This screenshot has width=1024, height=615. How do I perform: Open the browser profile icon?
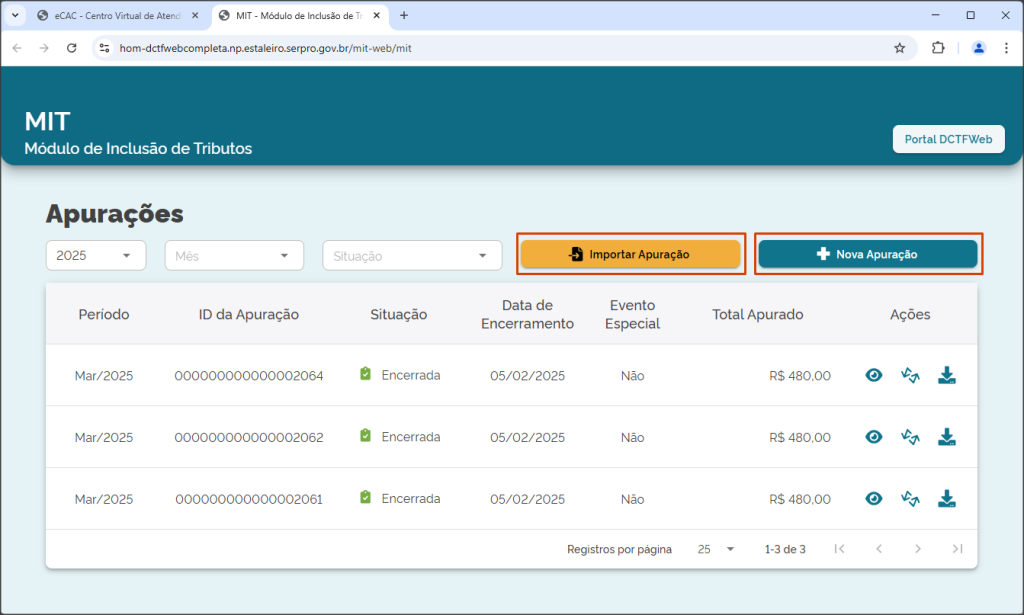(x=978, y=48)
